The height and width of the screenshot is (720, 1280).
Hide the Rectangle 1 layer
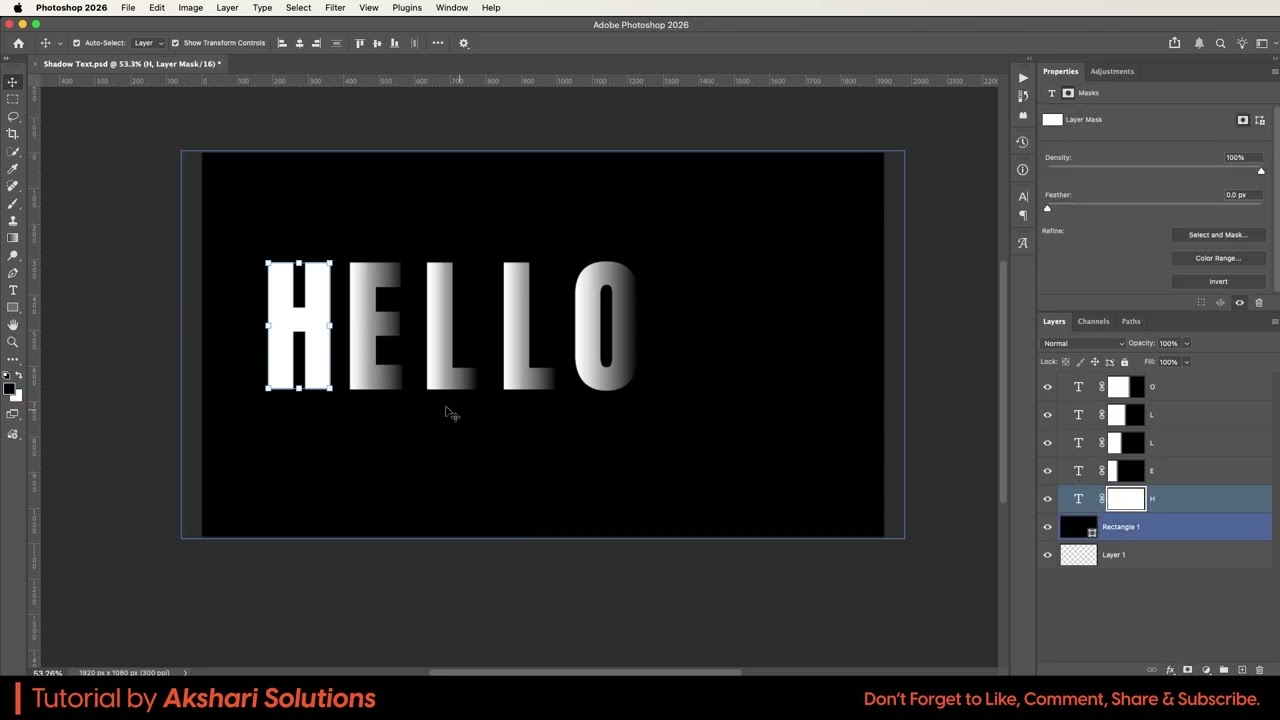pos(1048,527)
